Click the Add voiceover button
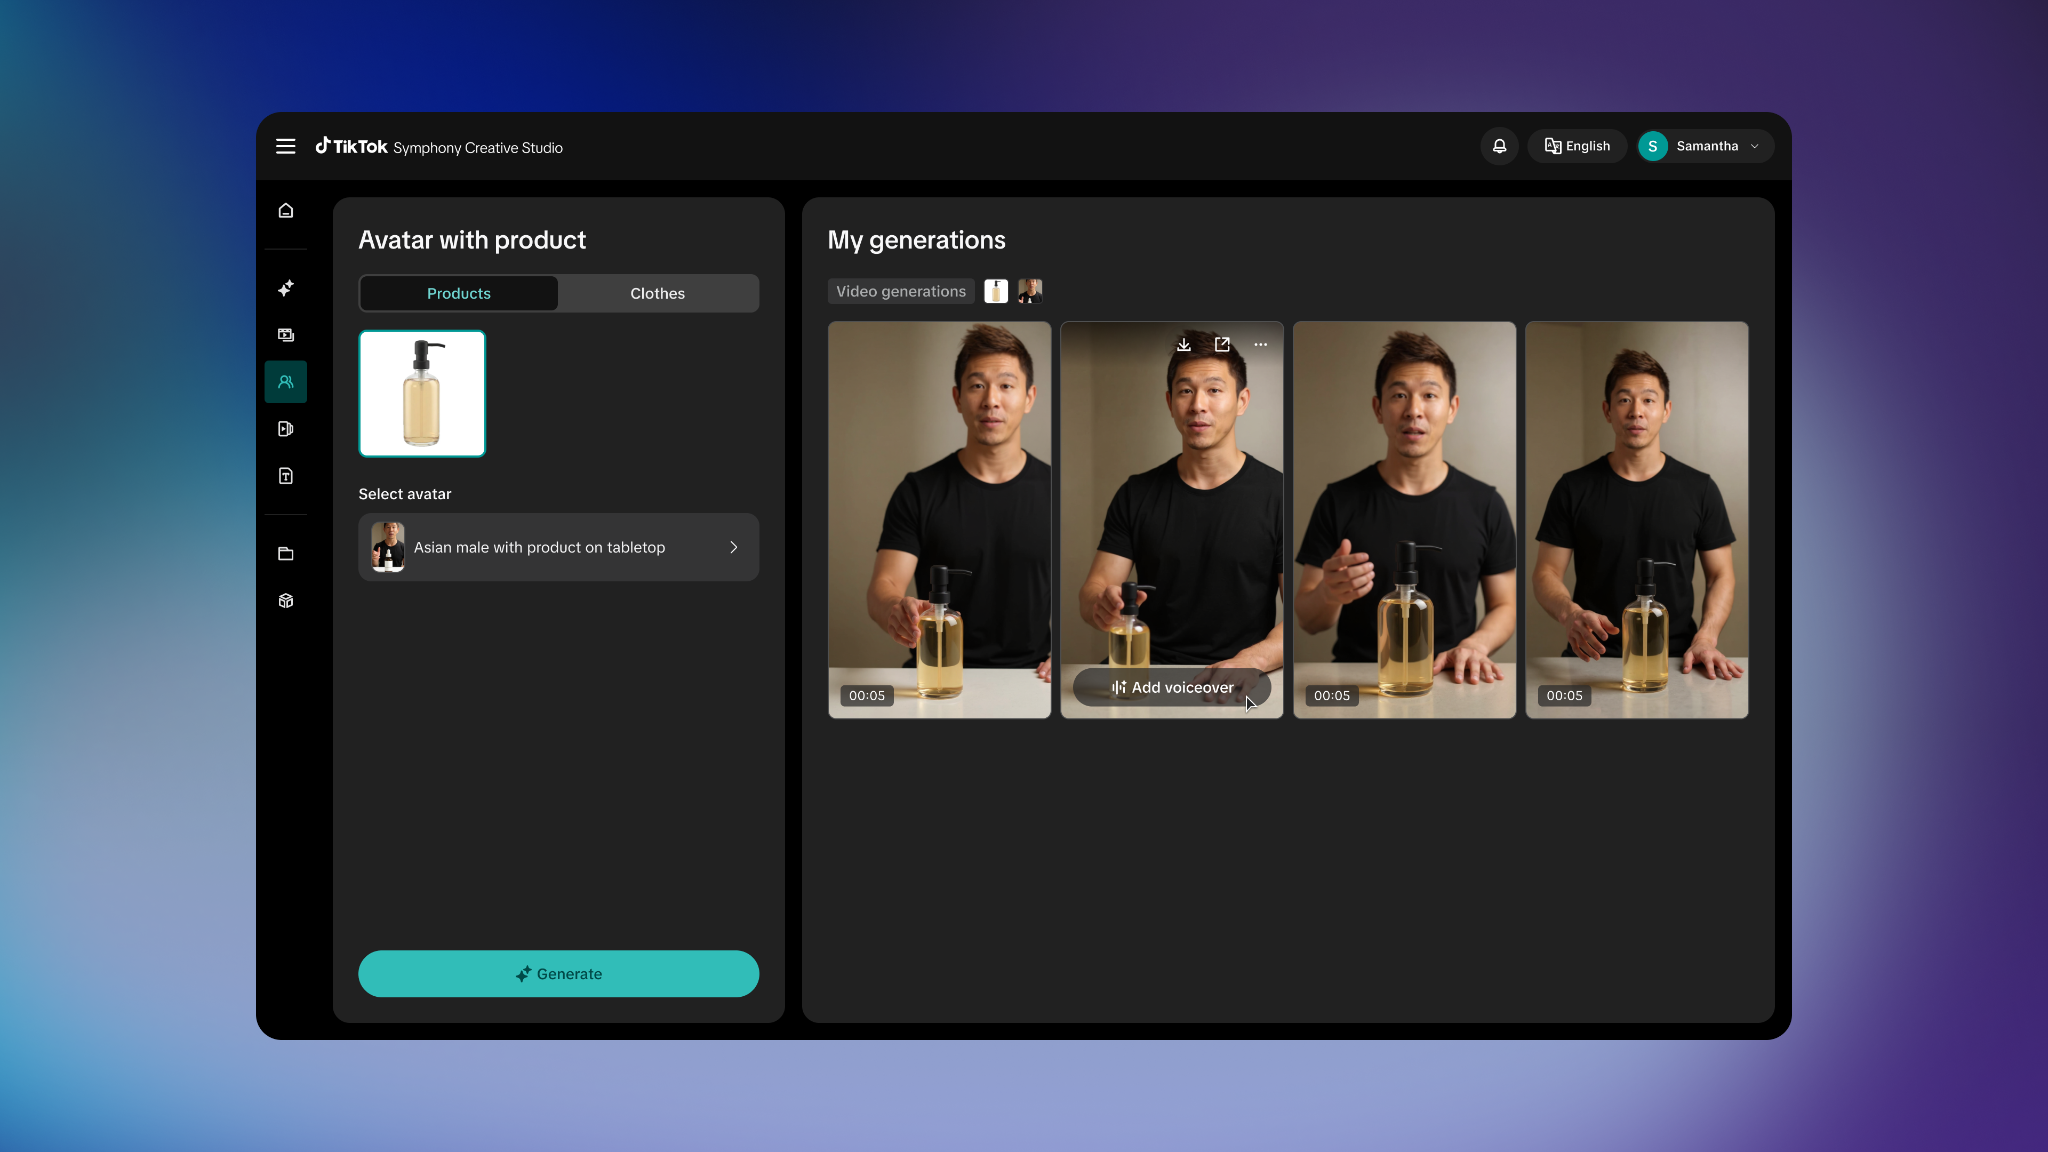Image resolution: width=2048 pixels, height=1152 pixels. (1171, 687)
